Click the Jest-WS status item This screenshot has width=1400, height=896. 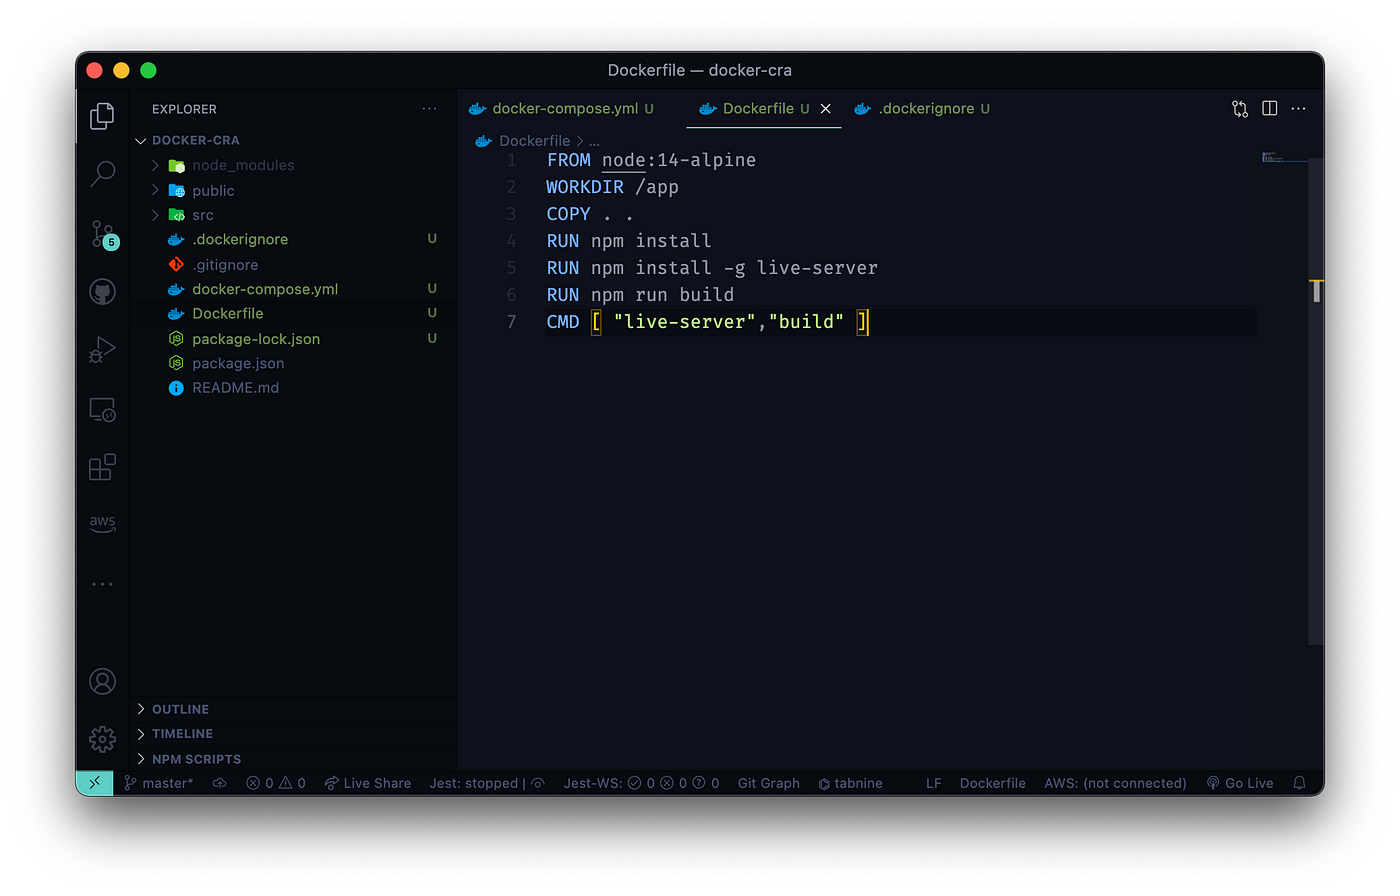(641, 783)
